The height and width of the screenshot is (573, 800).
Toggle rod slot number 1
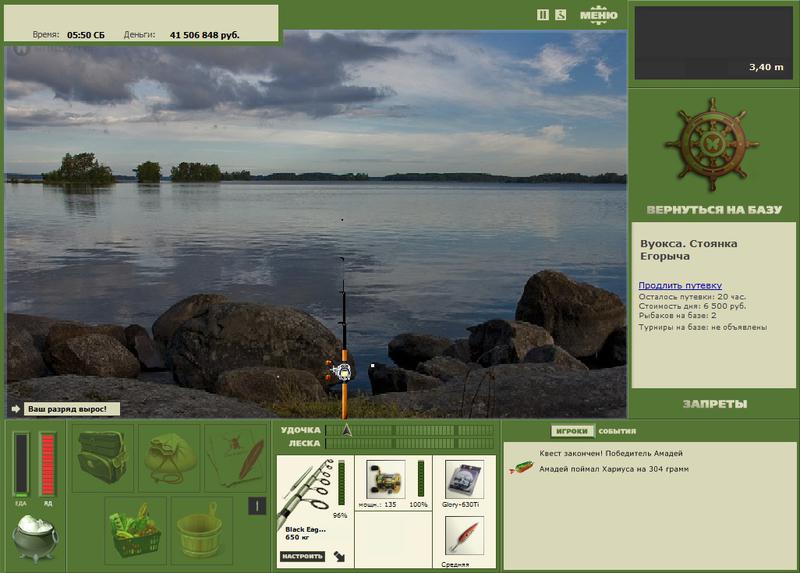(x=257, y=506)
